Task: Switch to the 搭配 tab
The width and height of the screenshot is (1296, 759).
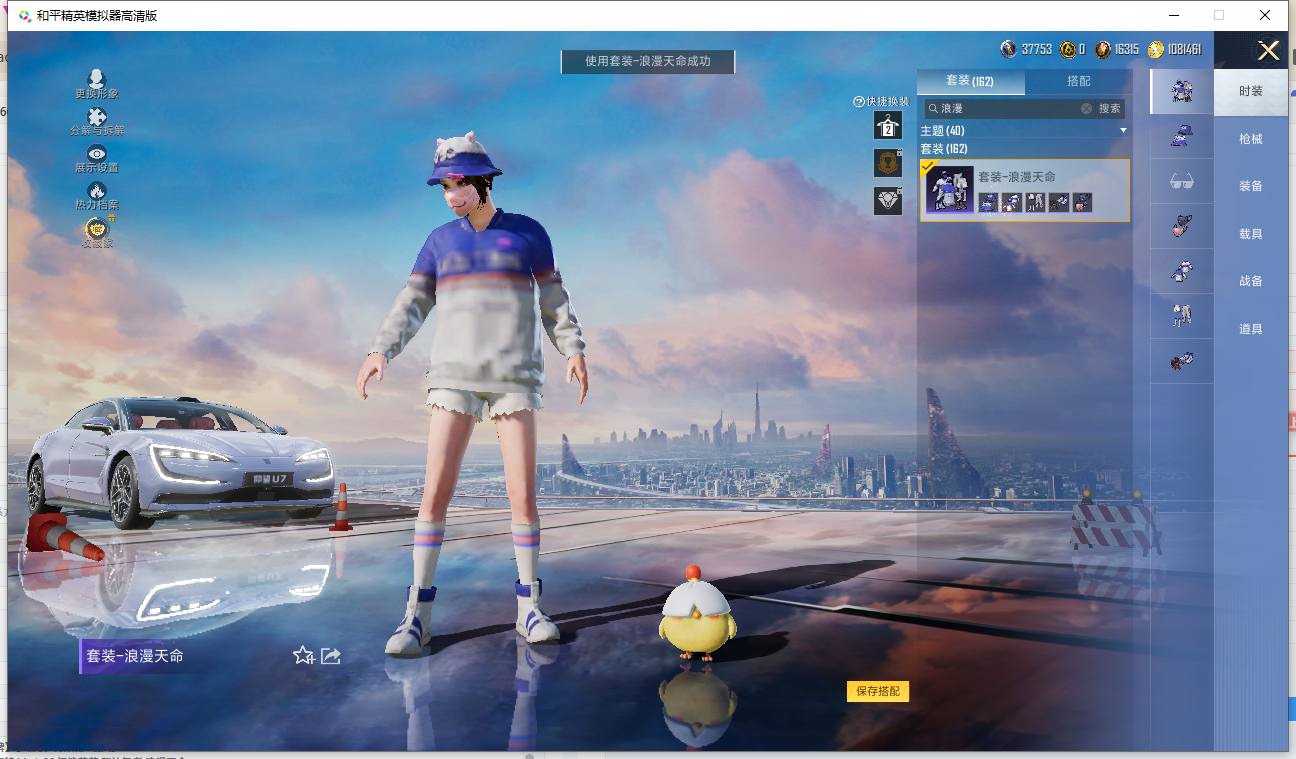Action: (1079, 81)
